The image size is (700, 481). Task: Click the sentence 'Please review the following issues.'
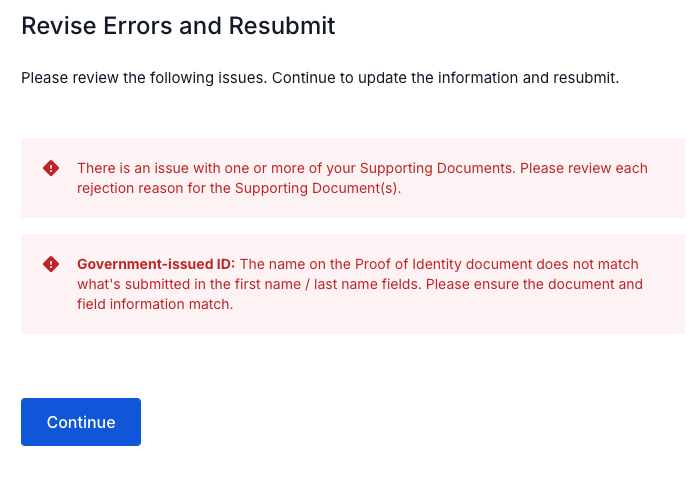tap(144, 78)
